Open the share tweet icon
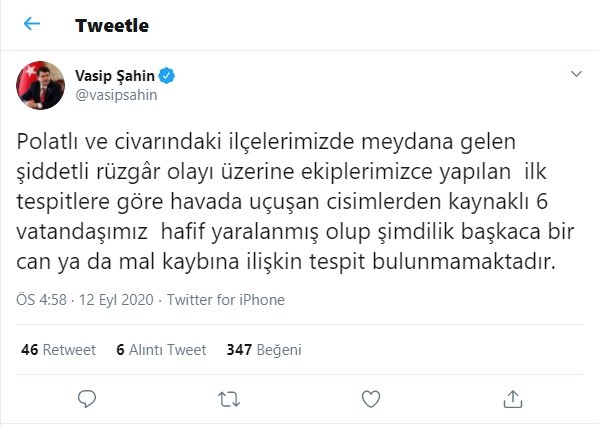 pyautogui.click(x=513, y=399)
